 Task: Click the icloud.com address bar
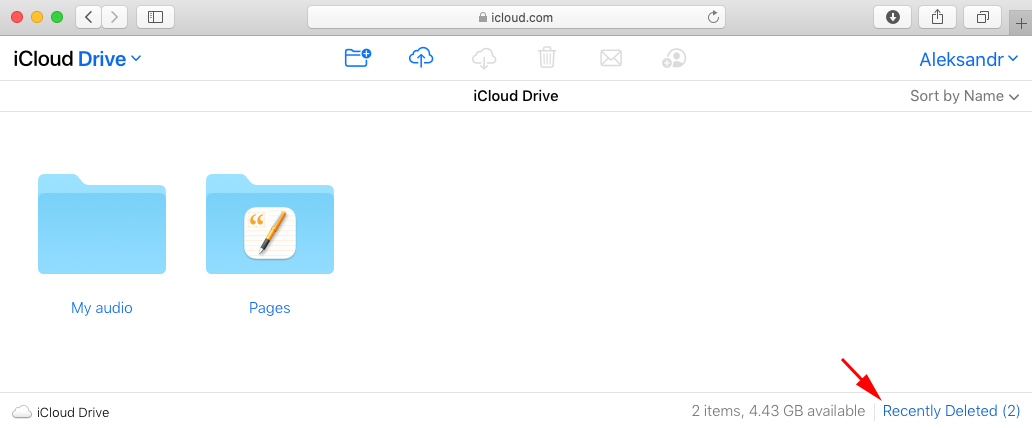coord(517,18)
